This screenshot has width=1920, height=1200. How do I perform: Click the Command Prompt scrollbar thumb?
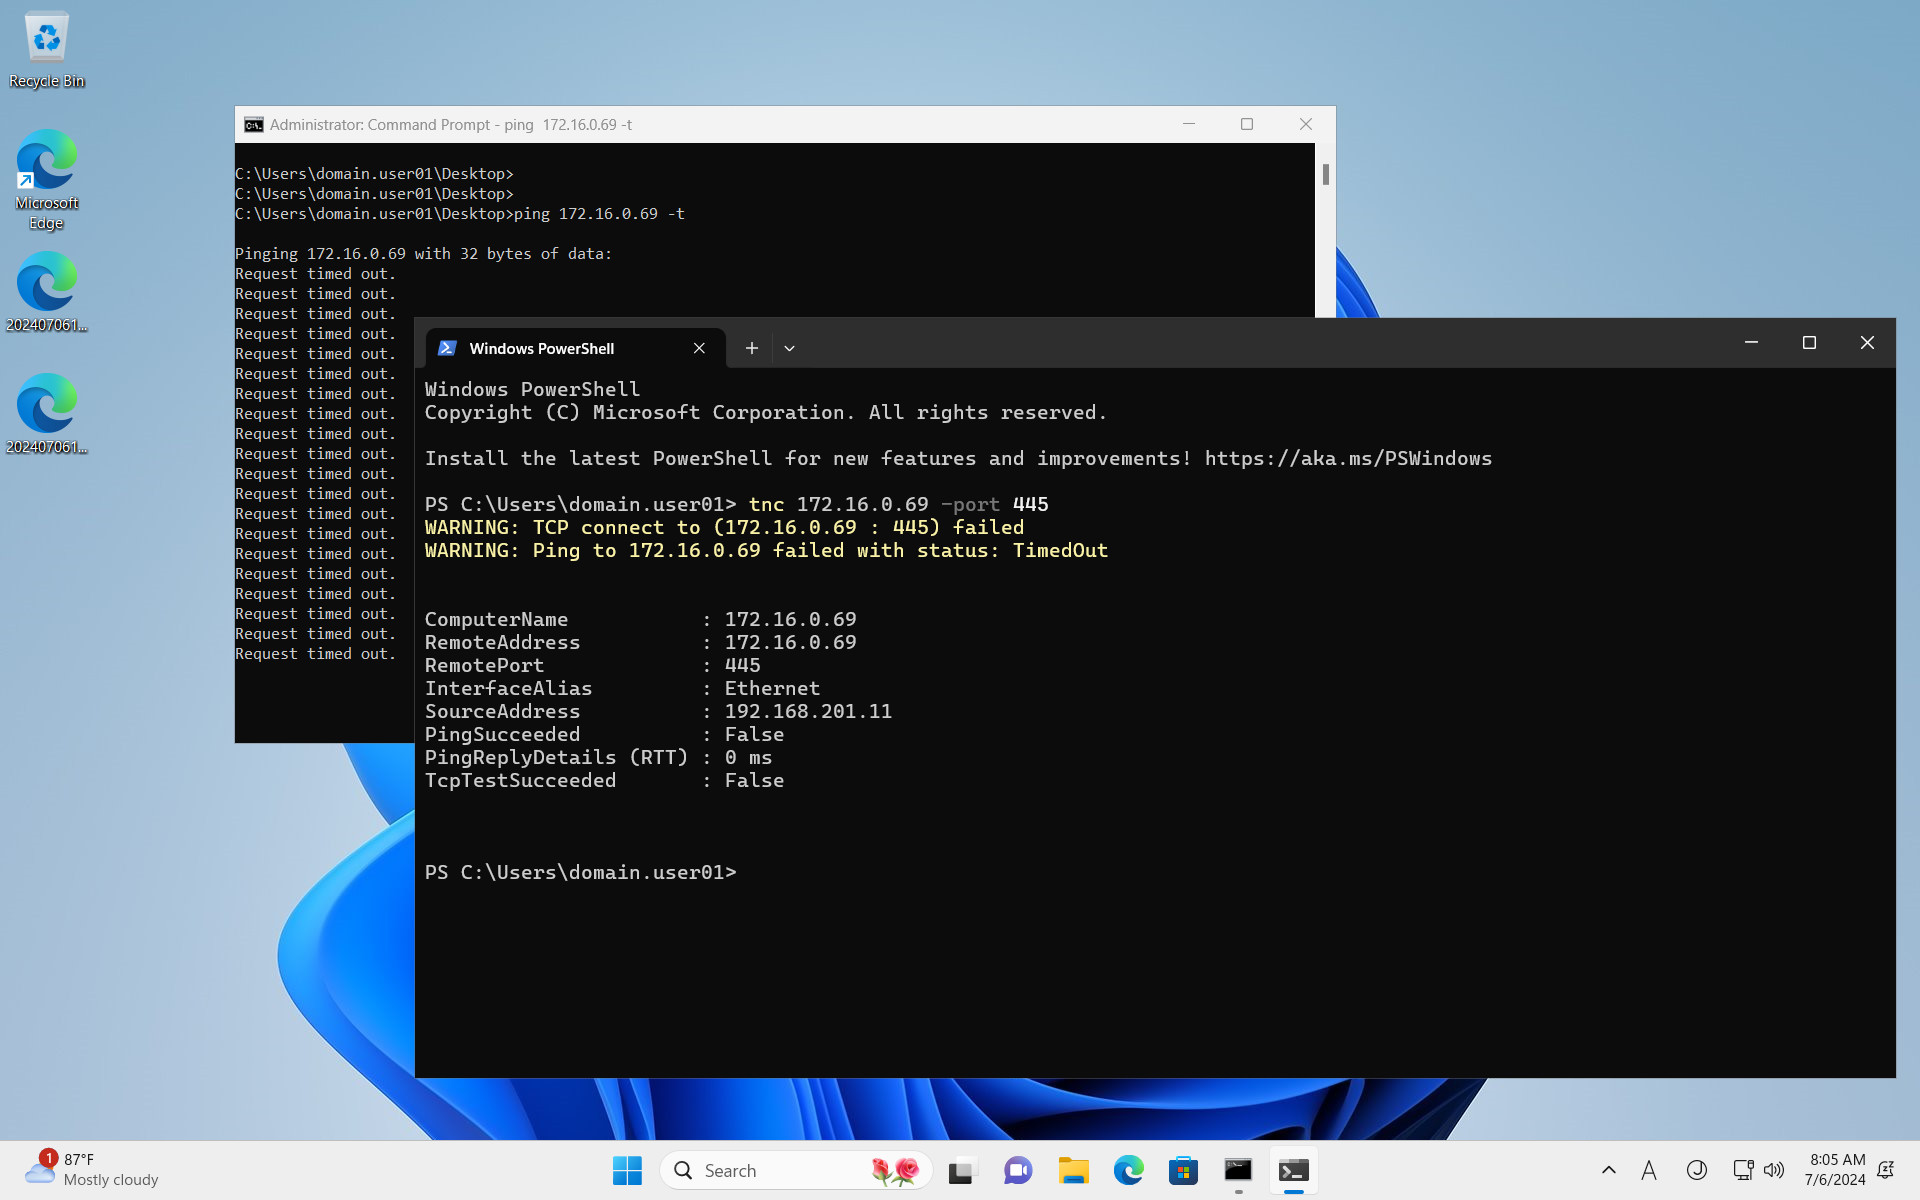point(1325,175)
